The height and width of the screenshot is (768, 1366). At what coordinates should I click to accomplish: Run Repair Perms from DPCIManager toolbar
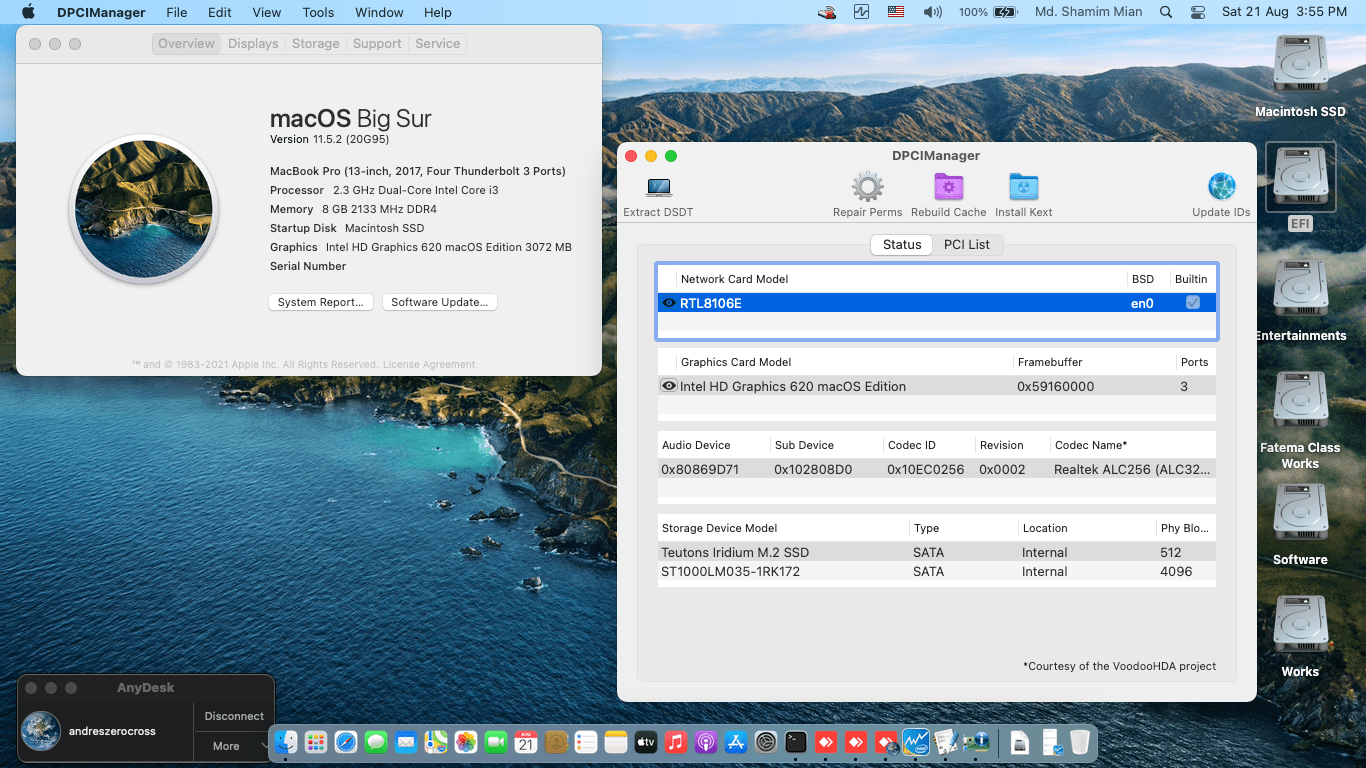(867, 187)
